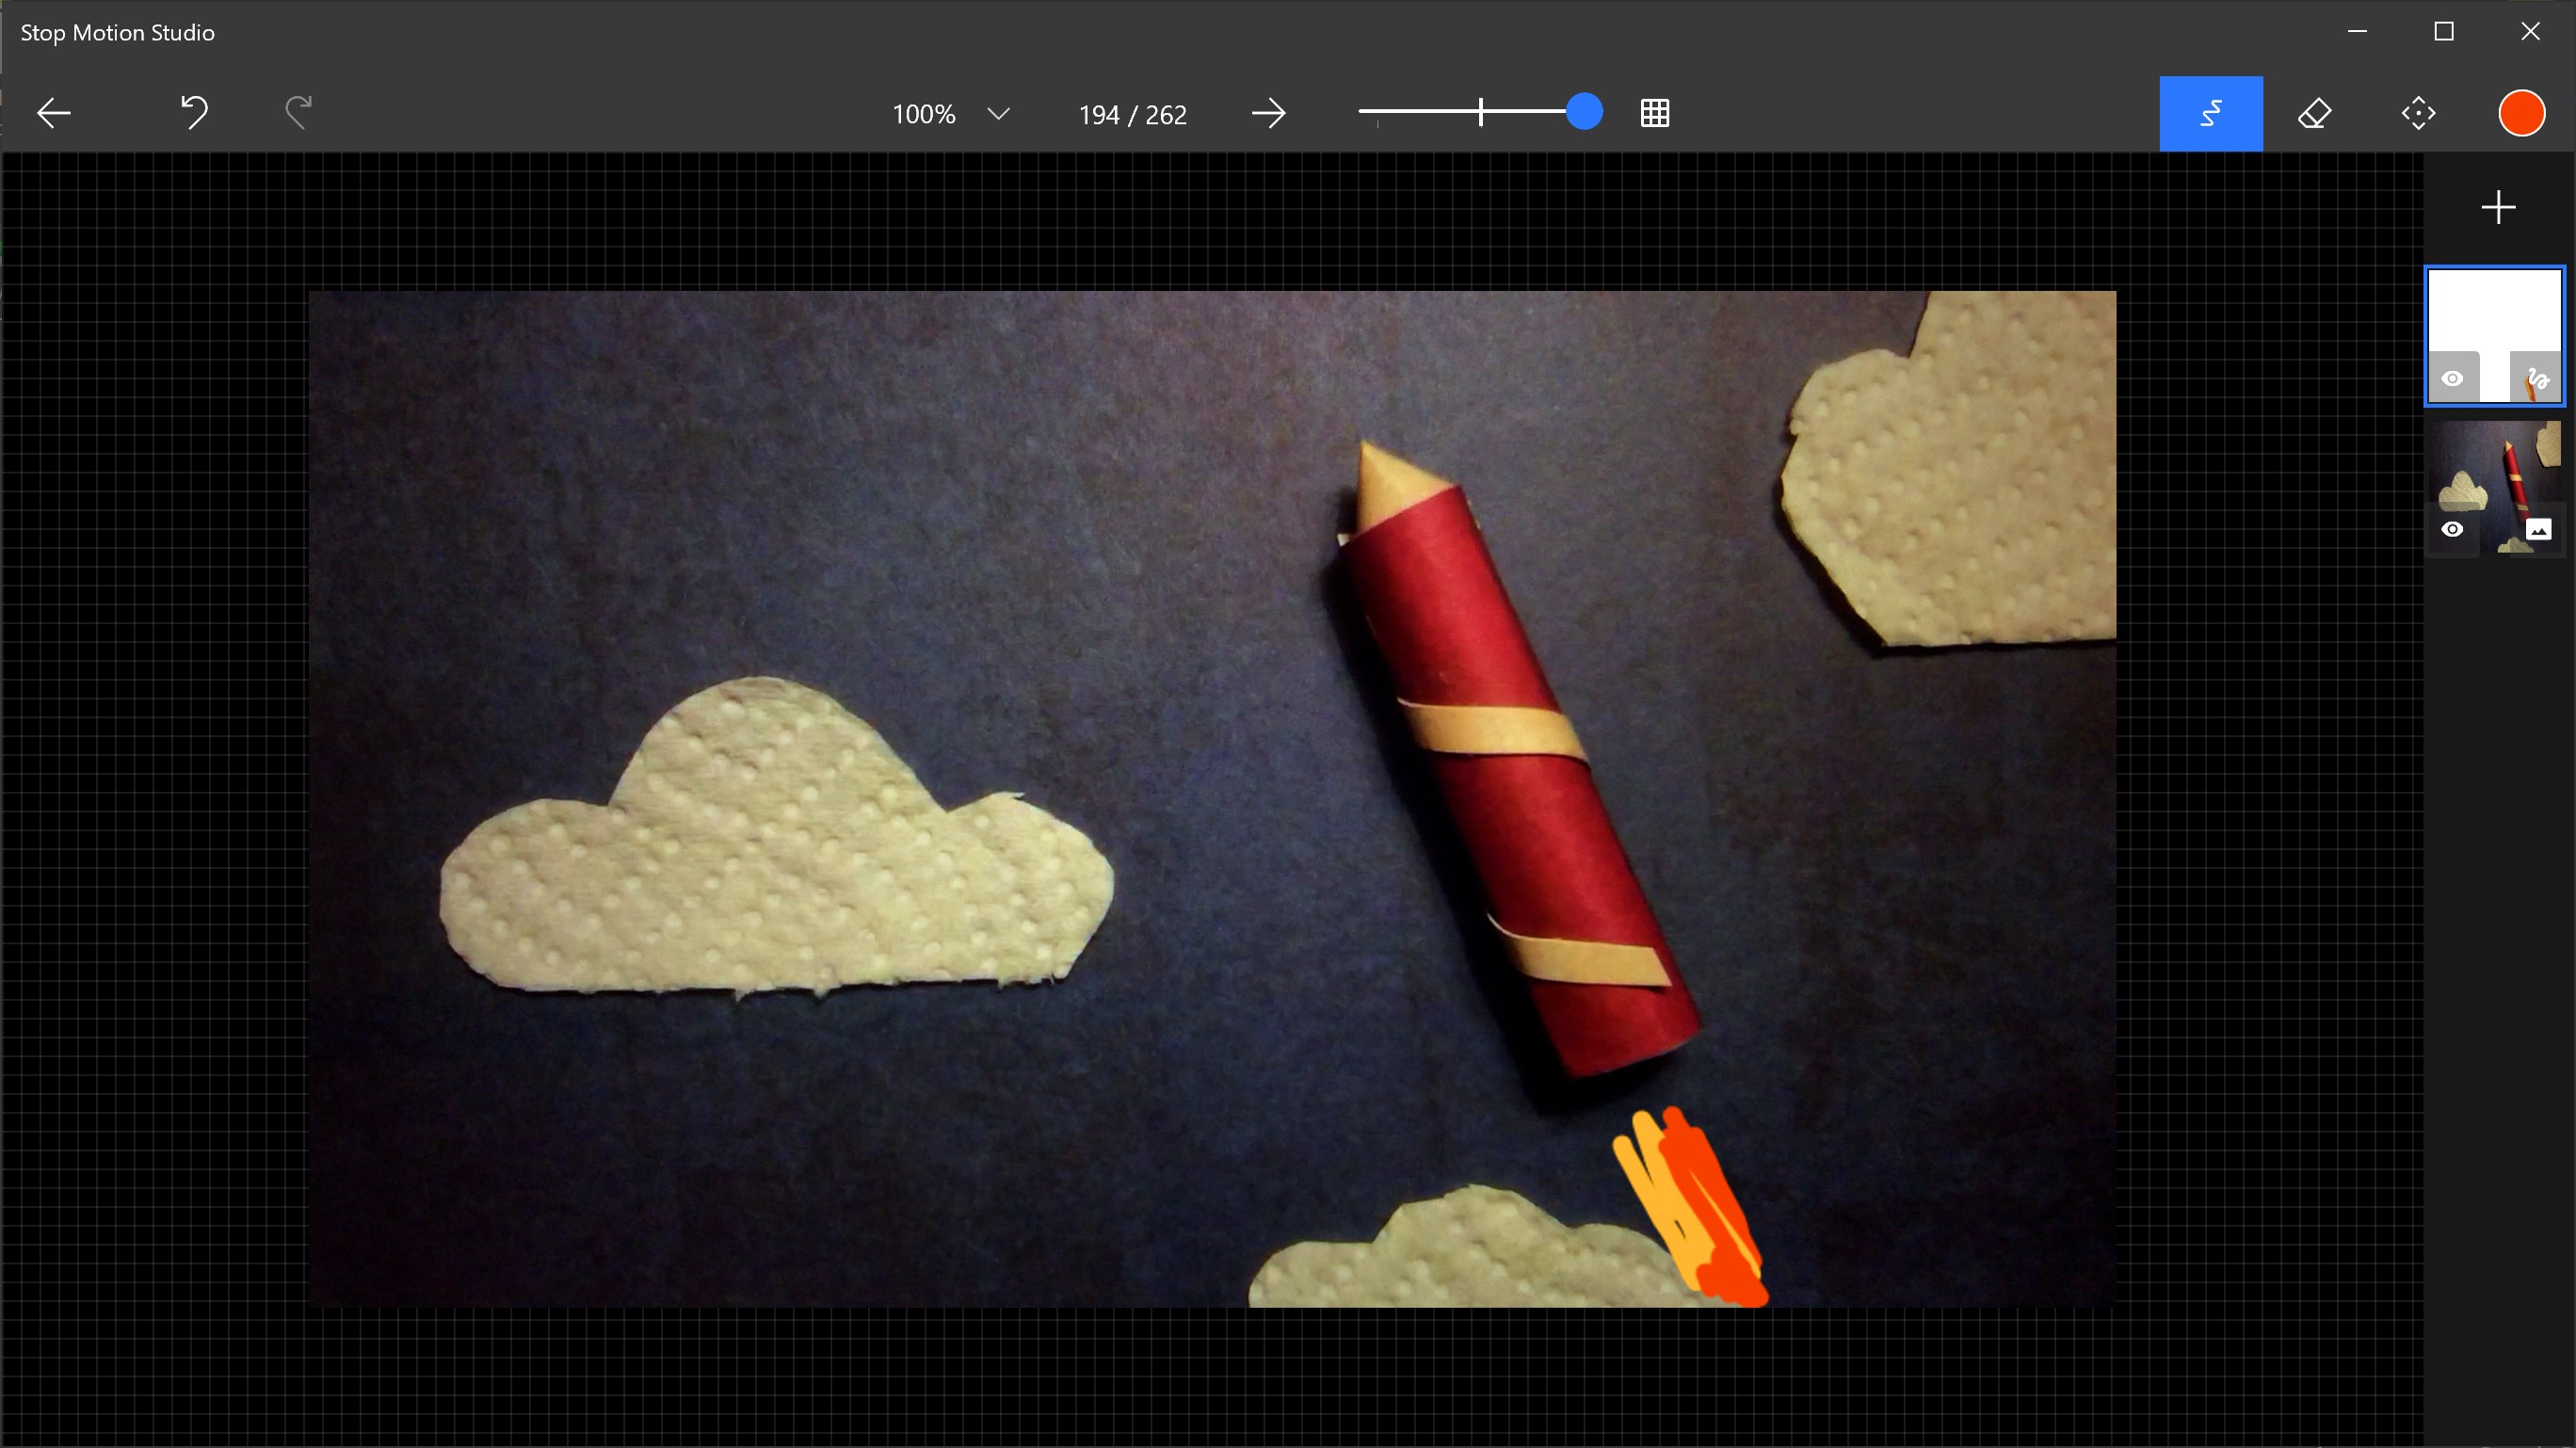The height and width of the screenshot is (1448, 2576).
Task: Open the orange color picker
Action: pos(2521,113)
